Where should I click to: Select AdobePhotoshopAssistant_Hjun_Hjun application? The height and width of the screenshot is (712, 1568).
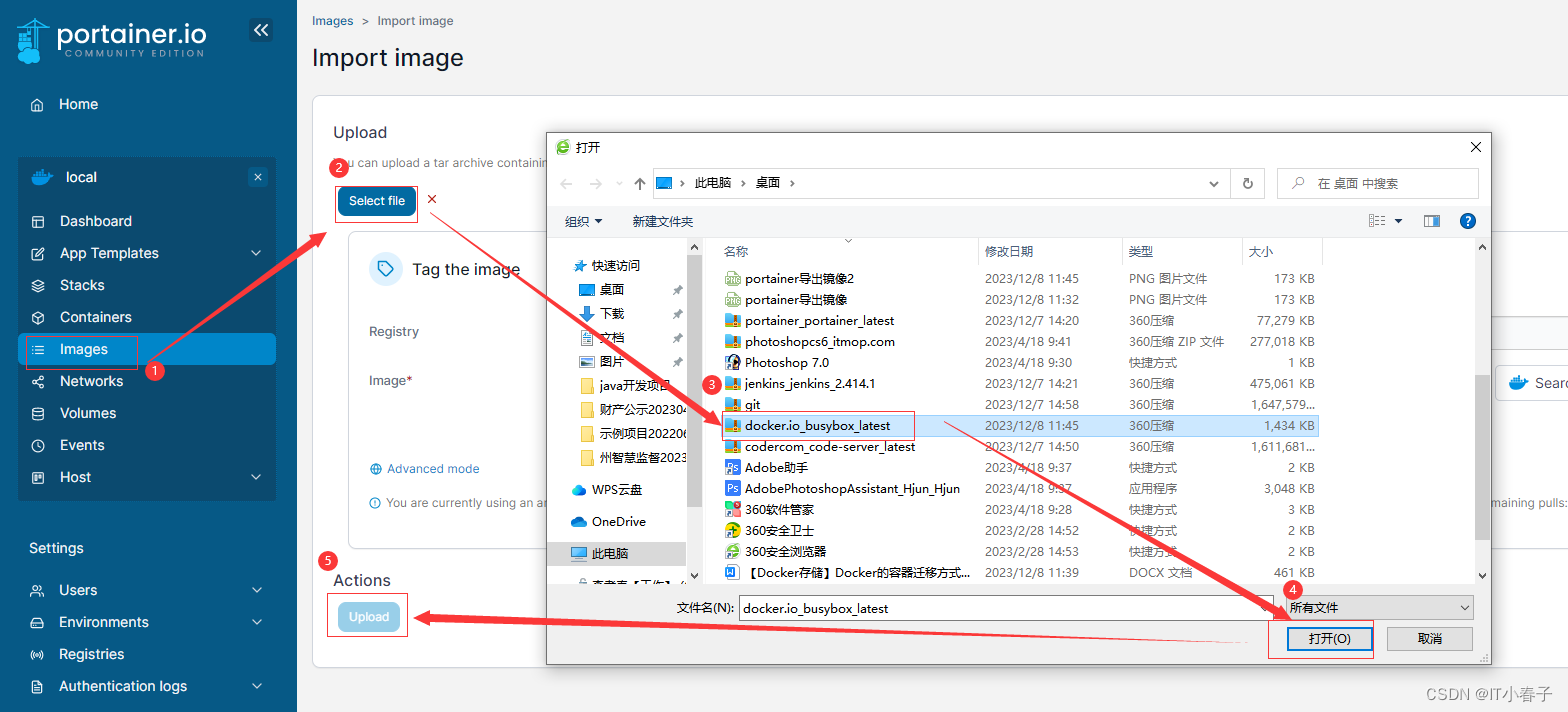852,489
